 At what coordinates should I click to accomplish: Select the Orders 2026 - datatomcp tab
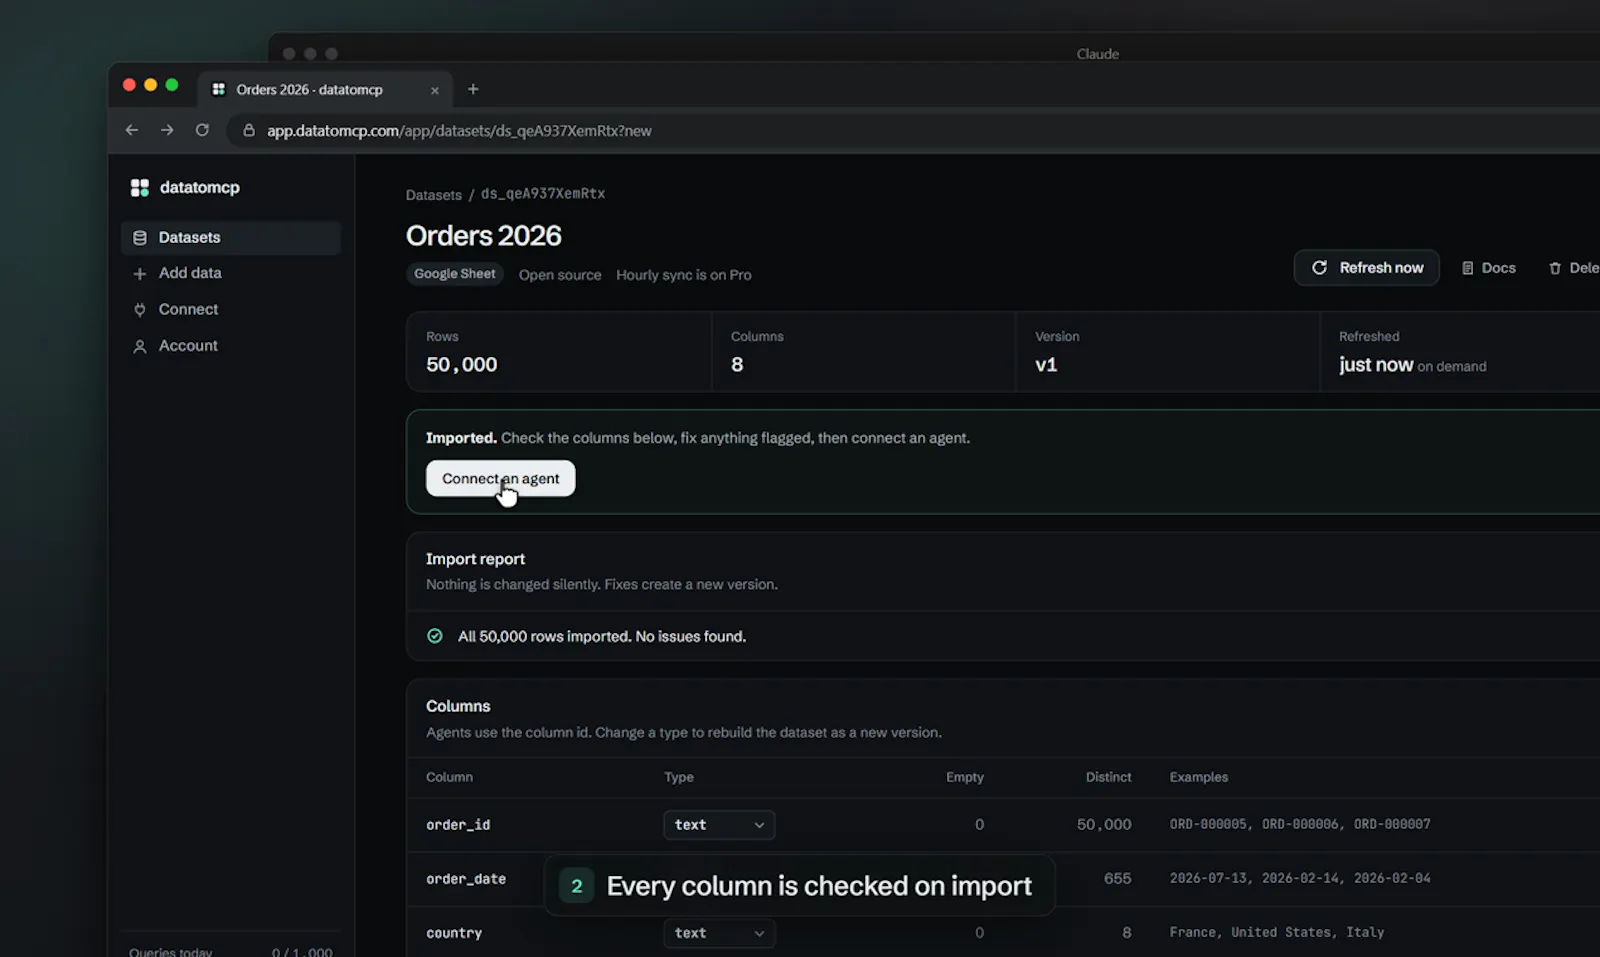[x=325, y=89]
